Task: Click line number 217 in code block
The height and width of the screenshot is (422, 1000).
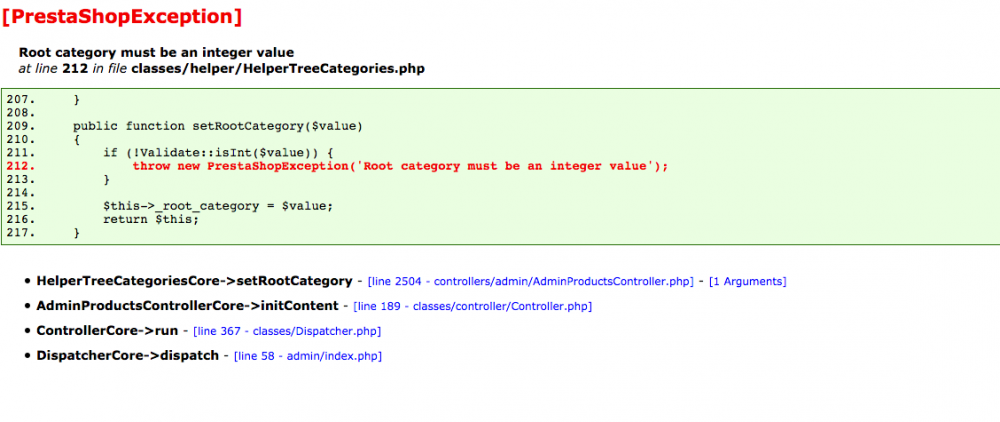Action: [x=18, y=233]
